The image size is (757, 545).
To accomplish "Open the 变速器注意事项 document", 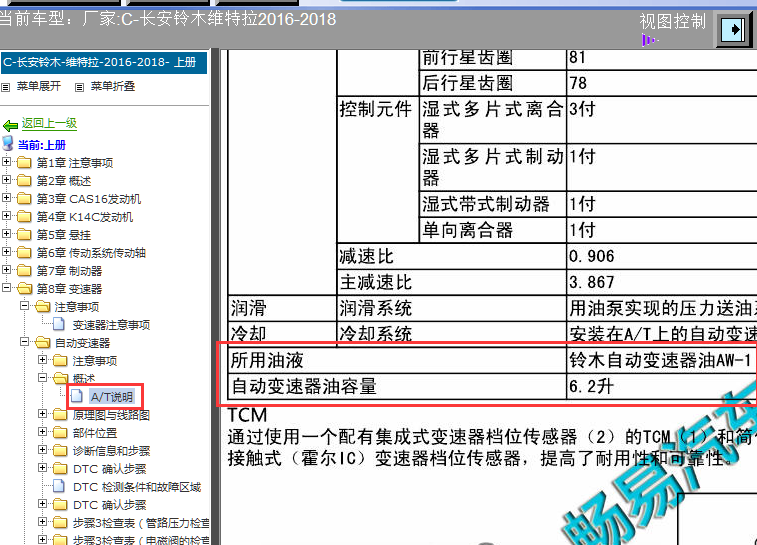I will pos(111,325).
